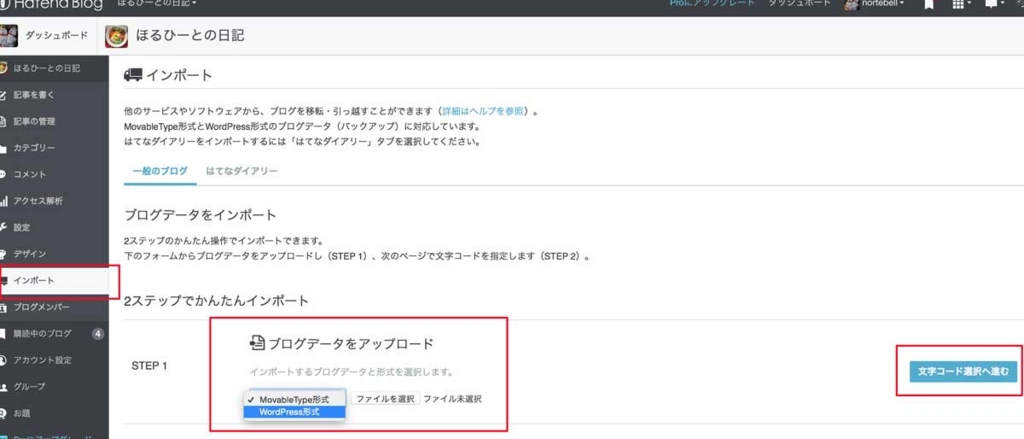The width and height of the screenshot is (1024, 439).
Task: Click the blog icon beside ほるひーとの日記 title
Action: (x=116, y=36)
